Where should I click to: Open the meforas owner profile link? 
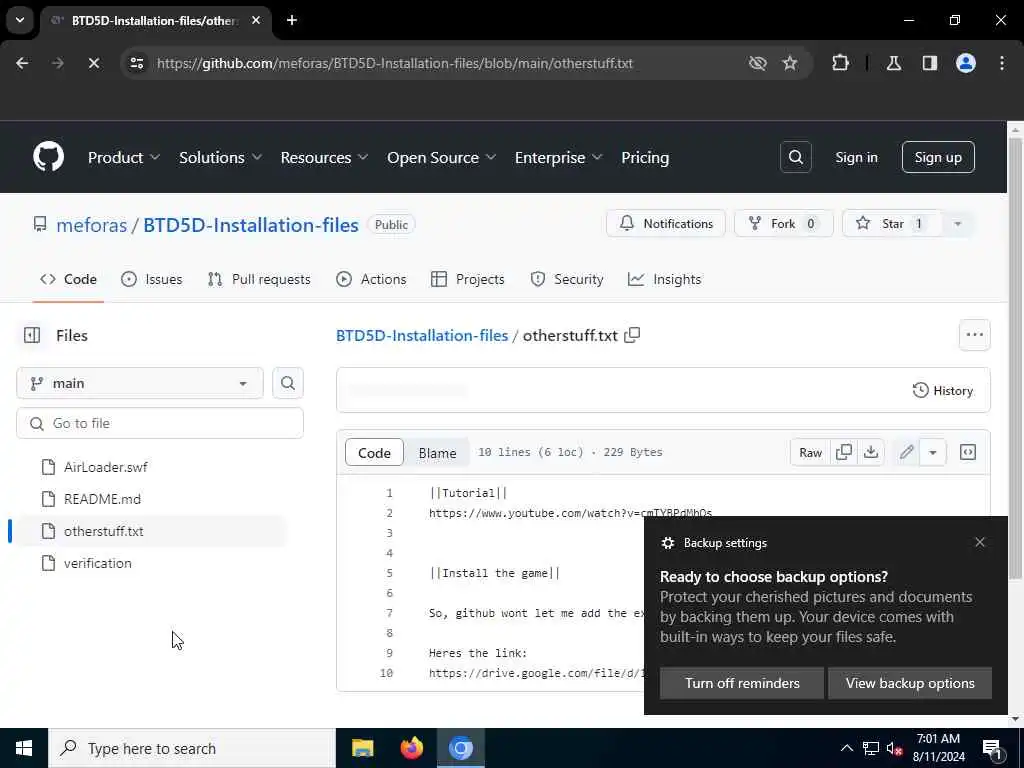point(91,225)
